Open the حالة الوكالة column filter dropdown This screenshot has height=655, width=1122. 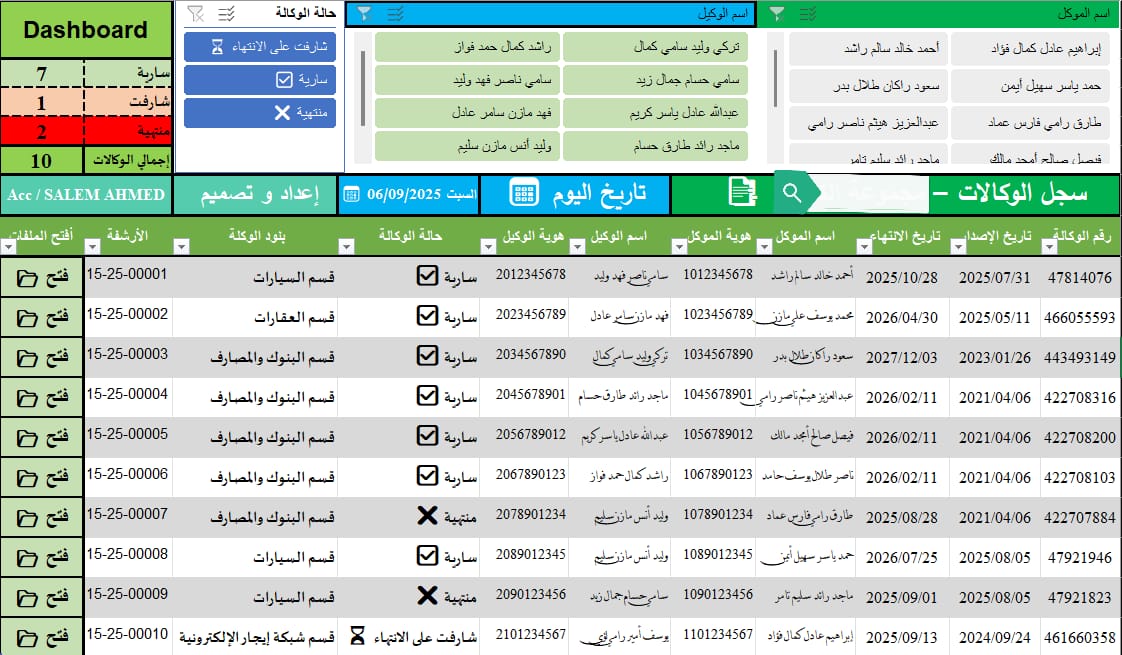[x=346, y=247]
